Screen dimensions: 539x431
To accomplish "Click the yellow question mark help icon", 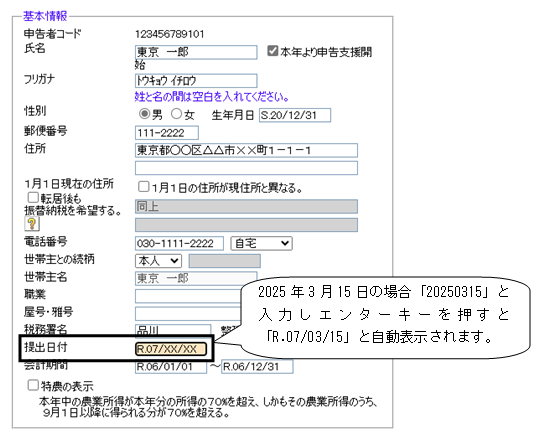I will 32,223.
